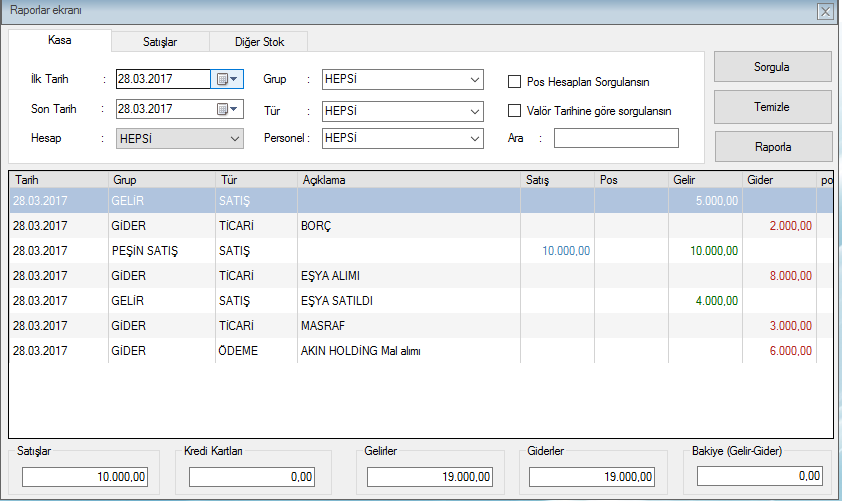The width and height of the screenshot is (842, 501).
Task: Open the Hesap combo box
Action: point(234,138)
